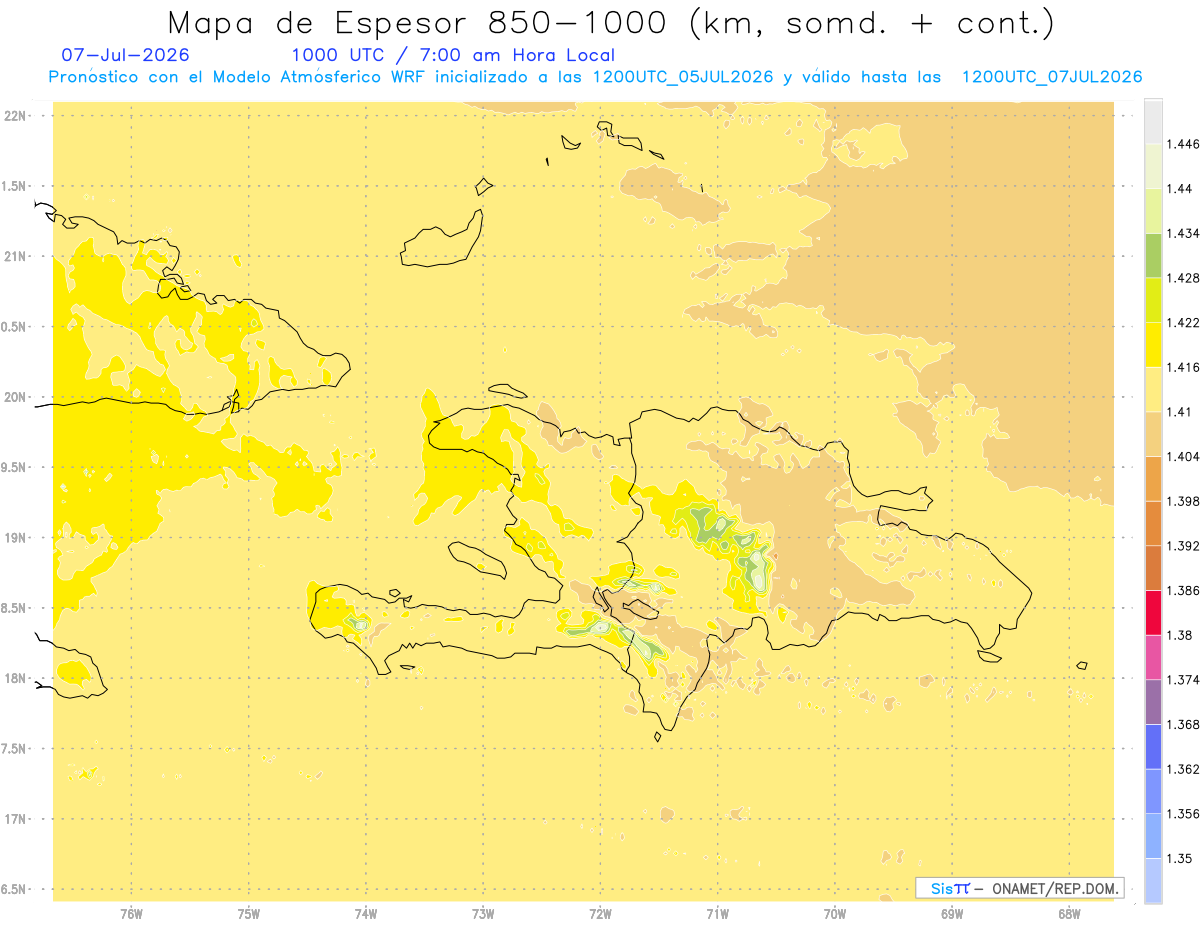Click the '1.374' legend value

click(1183, 680)
